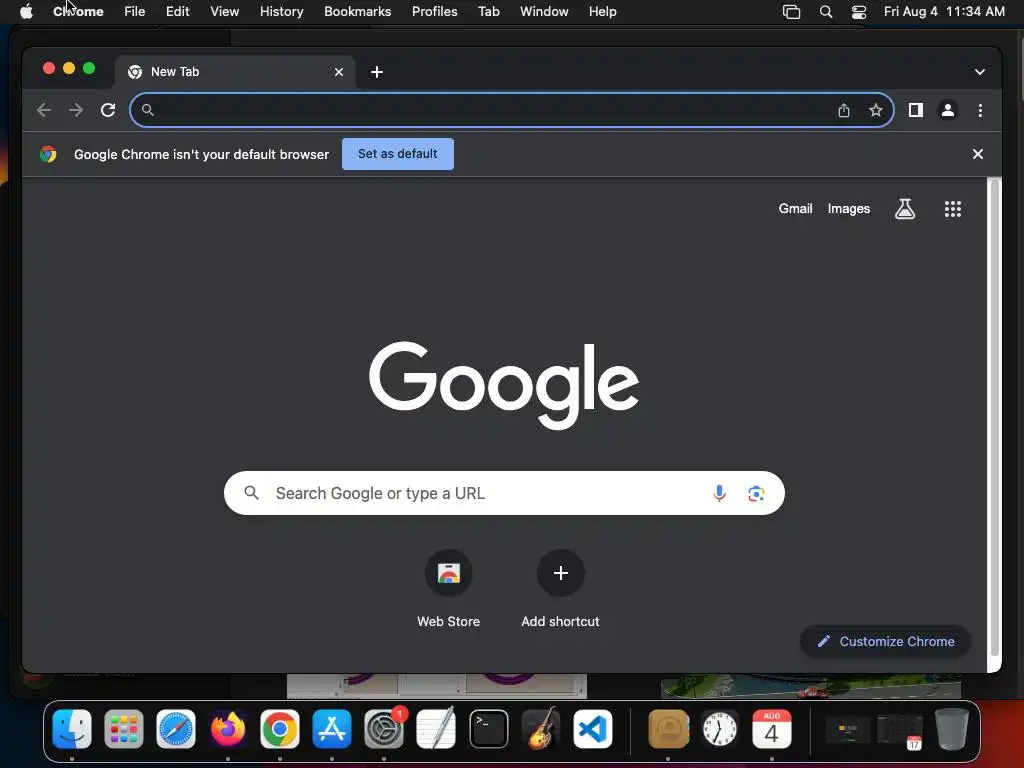Bookmark this tab with star icon
The image size is (1024, 768).
(x=876, y=110)
